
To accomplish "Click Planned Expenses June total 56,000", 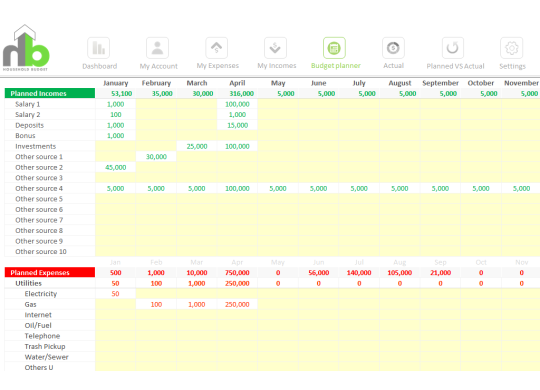I will click(x=319, y=273).
